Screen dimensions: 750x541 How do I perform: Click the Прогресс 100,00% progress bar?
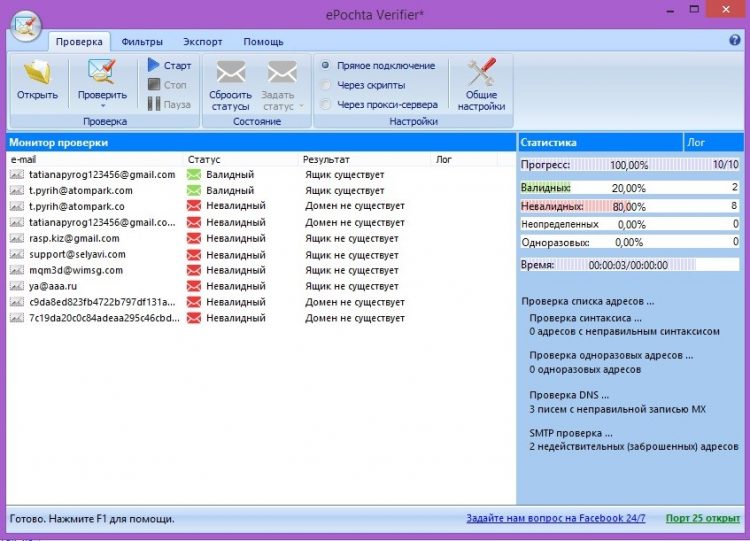point(629,165)
